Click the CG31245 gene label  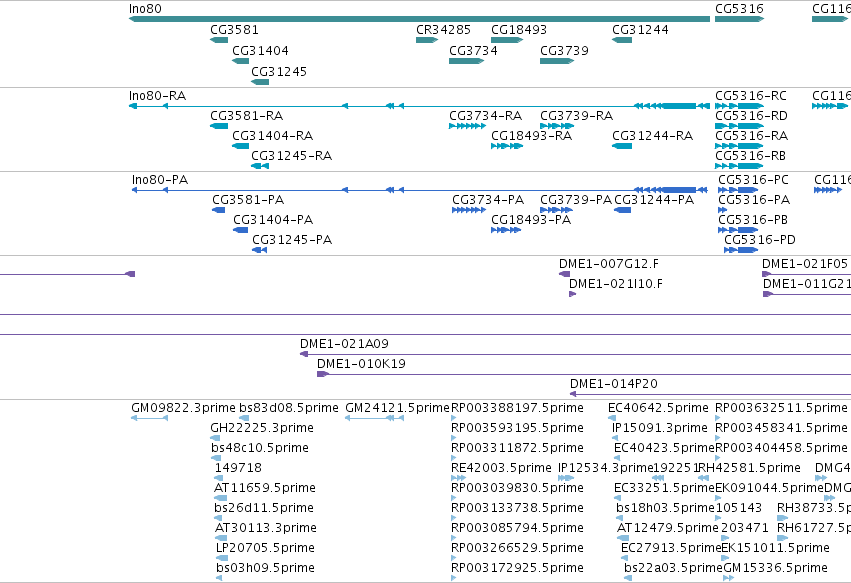[x=279, y=72]
